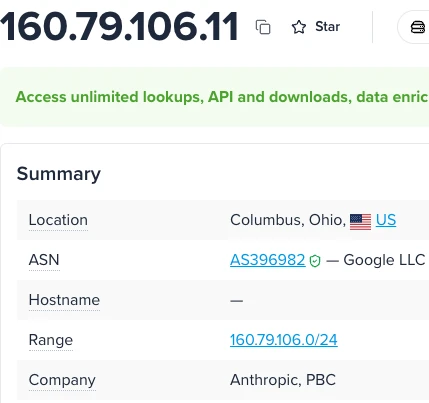Viewport: 429px width, 403px height.
Task: Click the dash value in Hostname row
Action: (x=236, y=301)
